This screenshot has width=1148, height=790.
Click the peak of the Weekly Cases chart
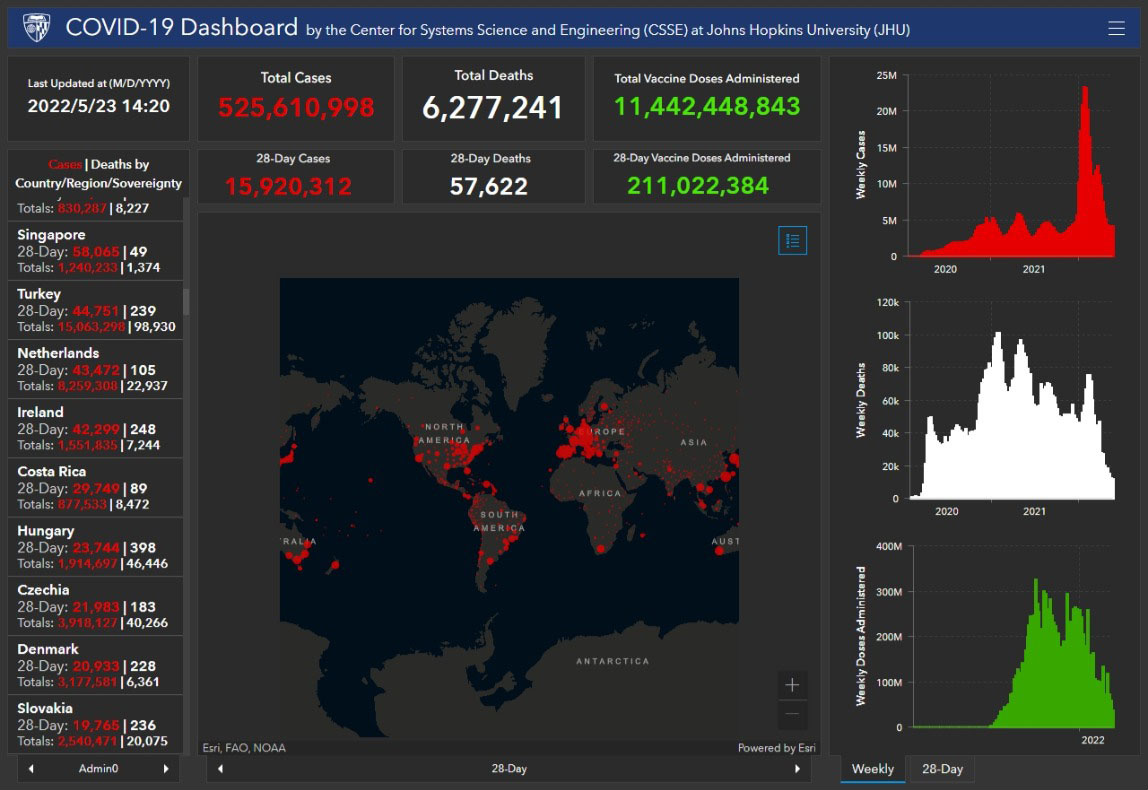tap(1085, 90)
